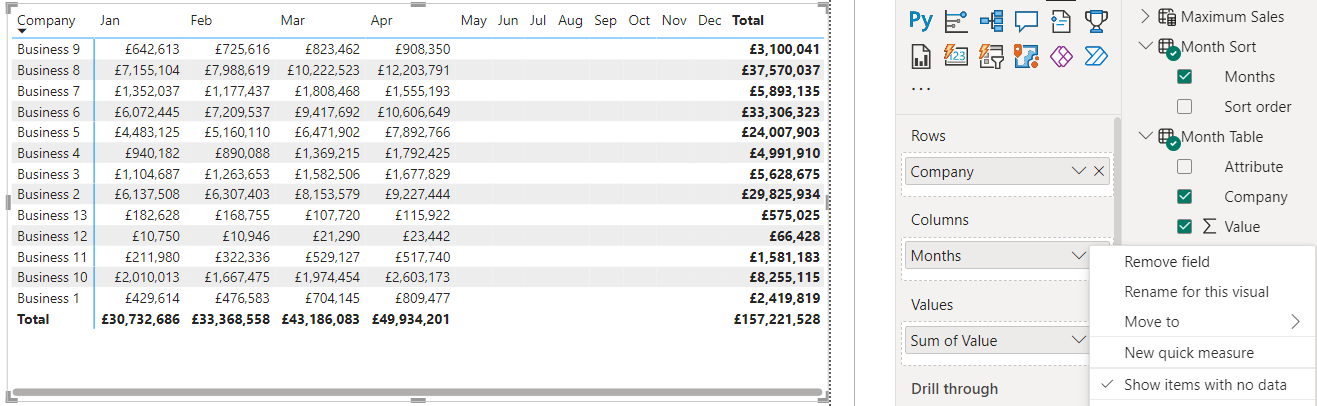Sort by the Total column header
Viewport: 1317px width, 406px height.
[x=748, y=20]
